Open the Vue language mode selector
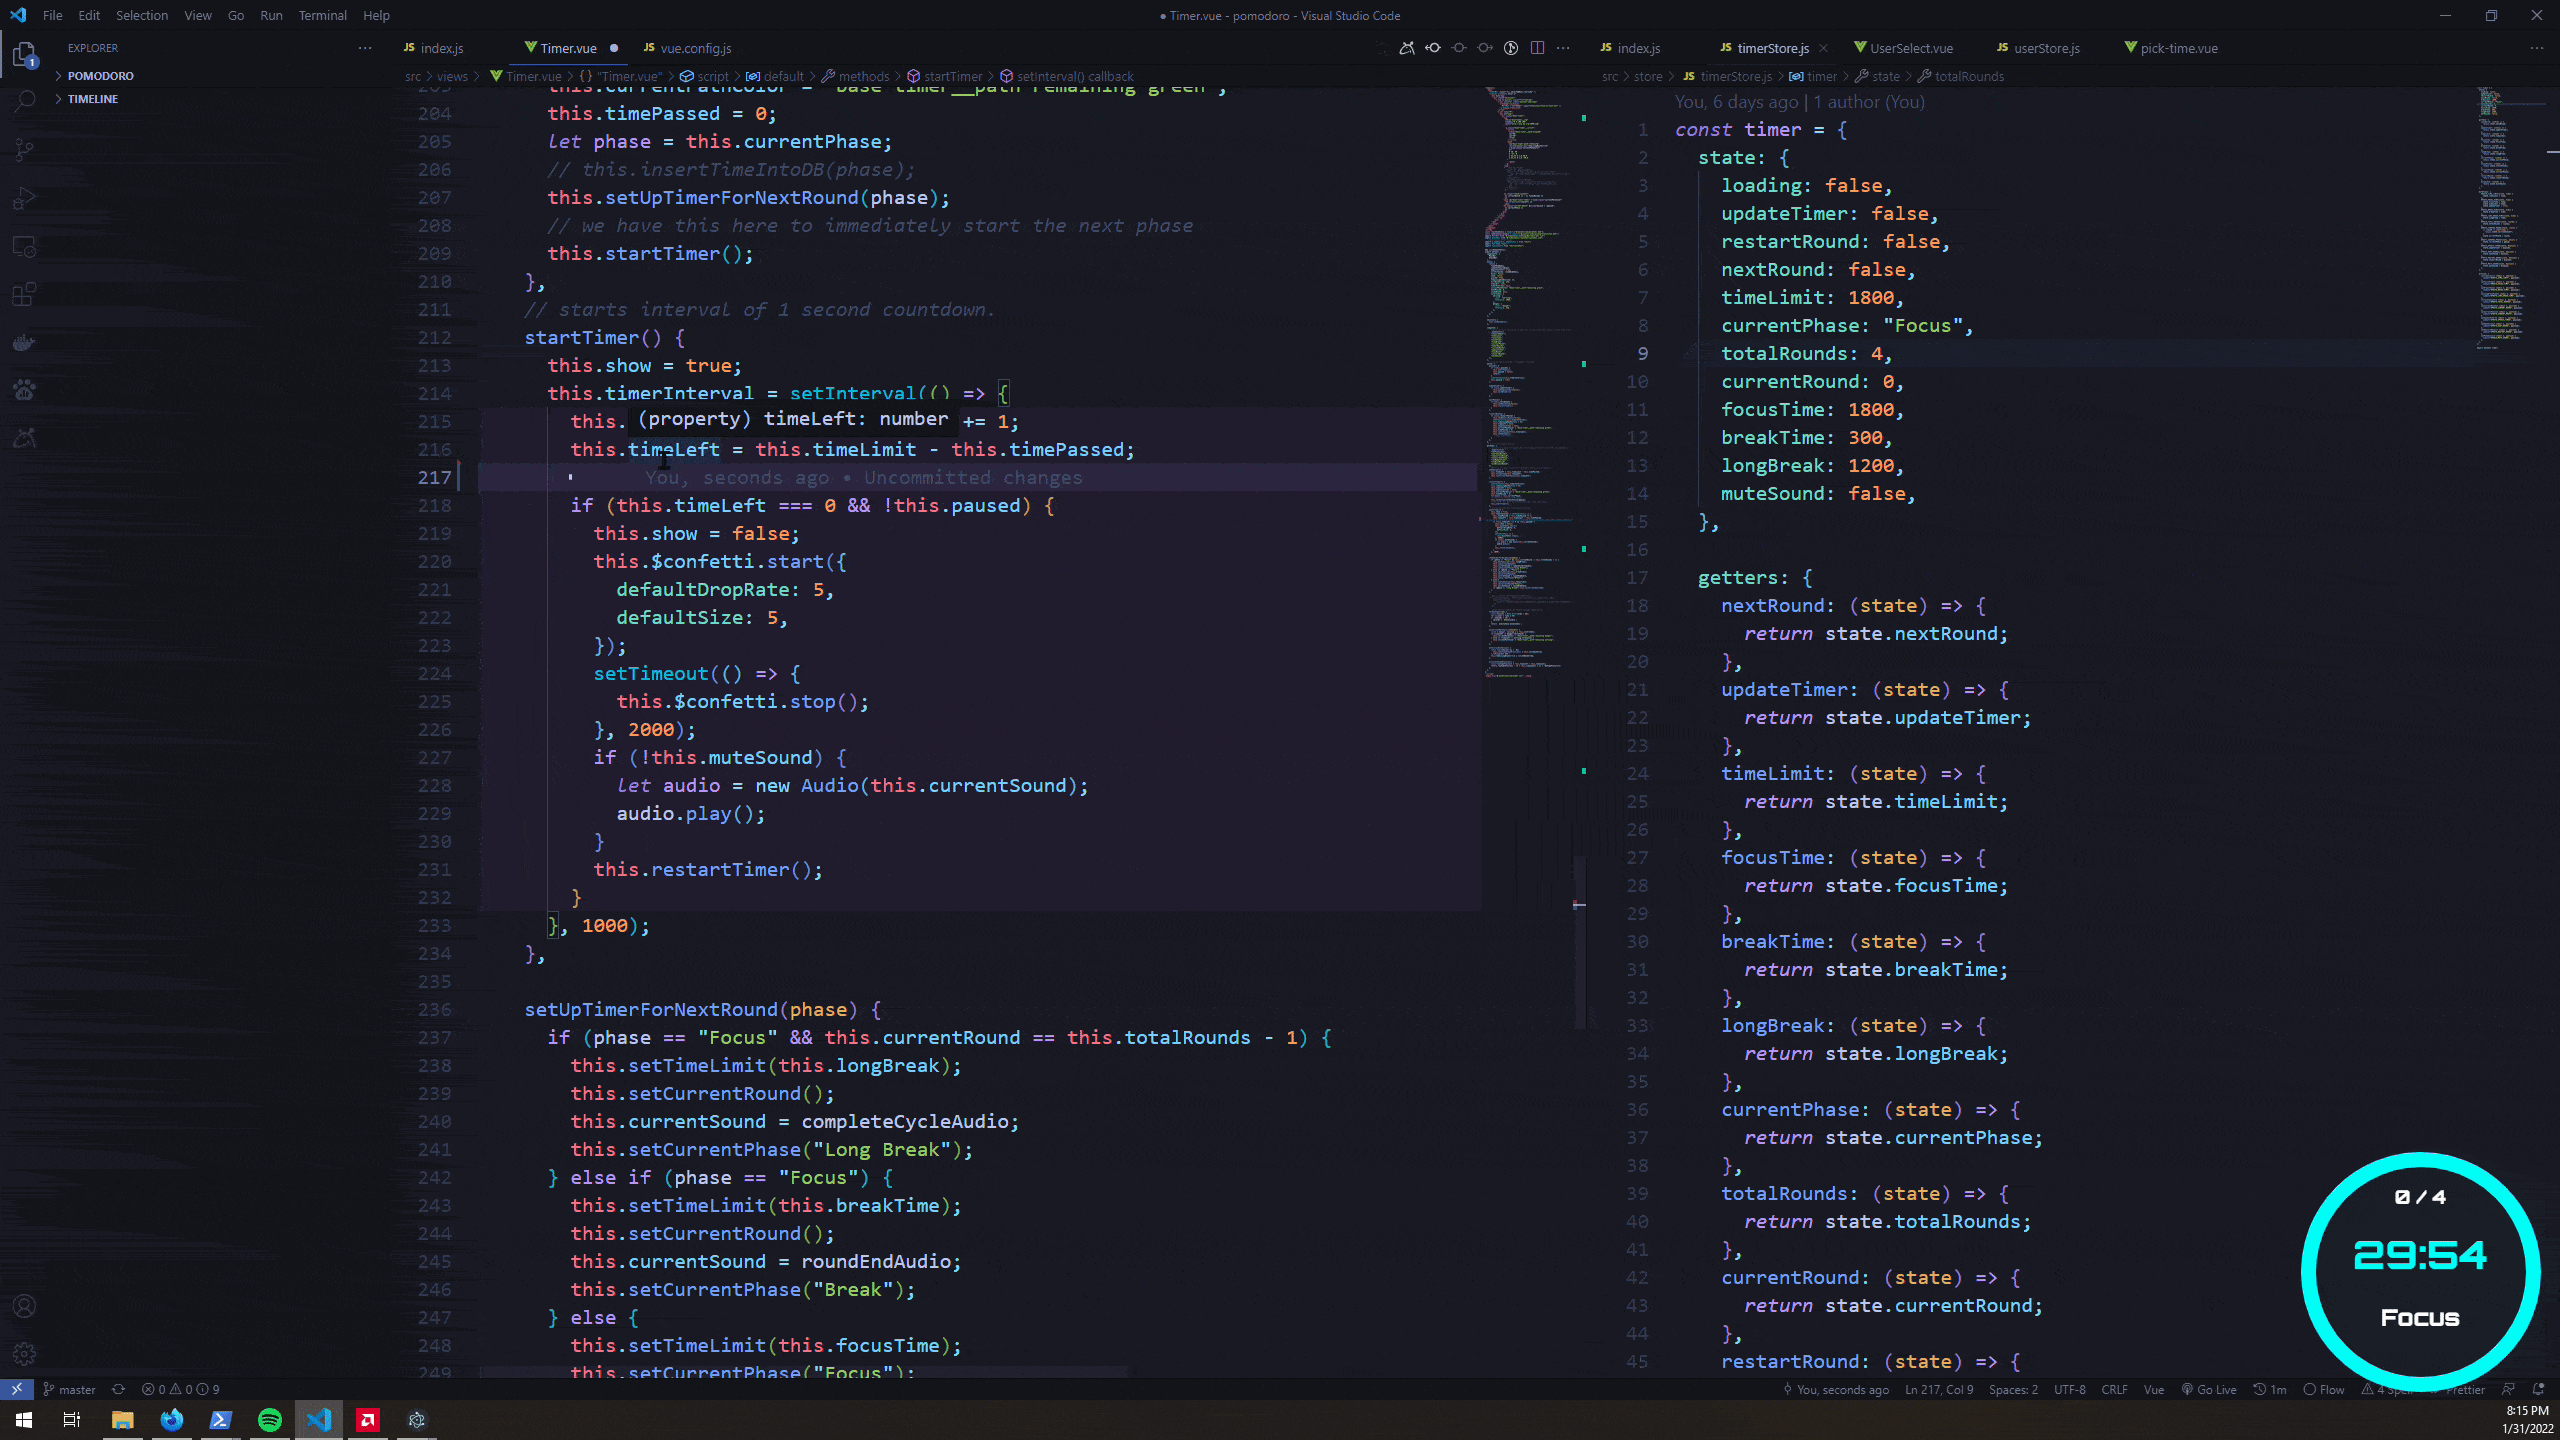This screenshot has width=2560, height=1440. click(x=2153, y=1390)
